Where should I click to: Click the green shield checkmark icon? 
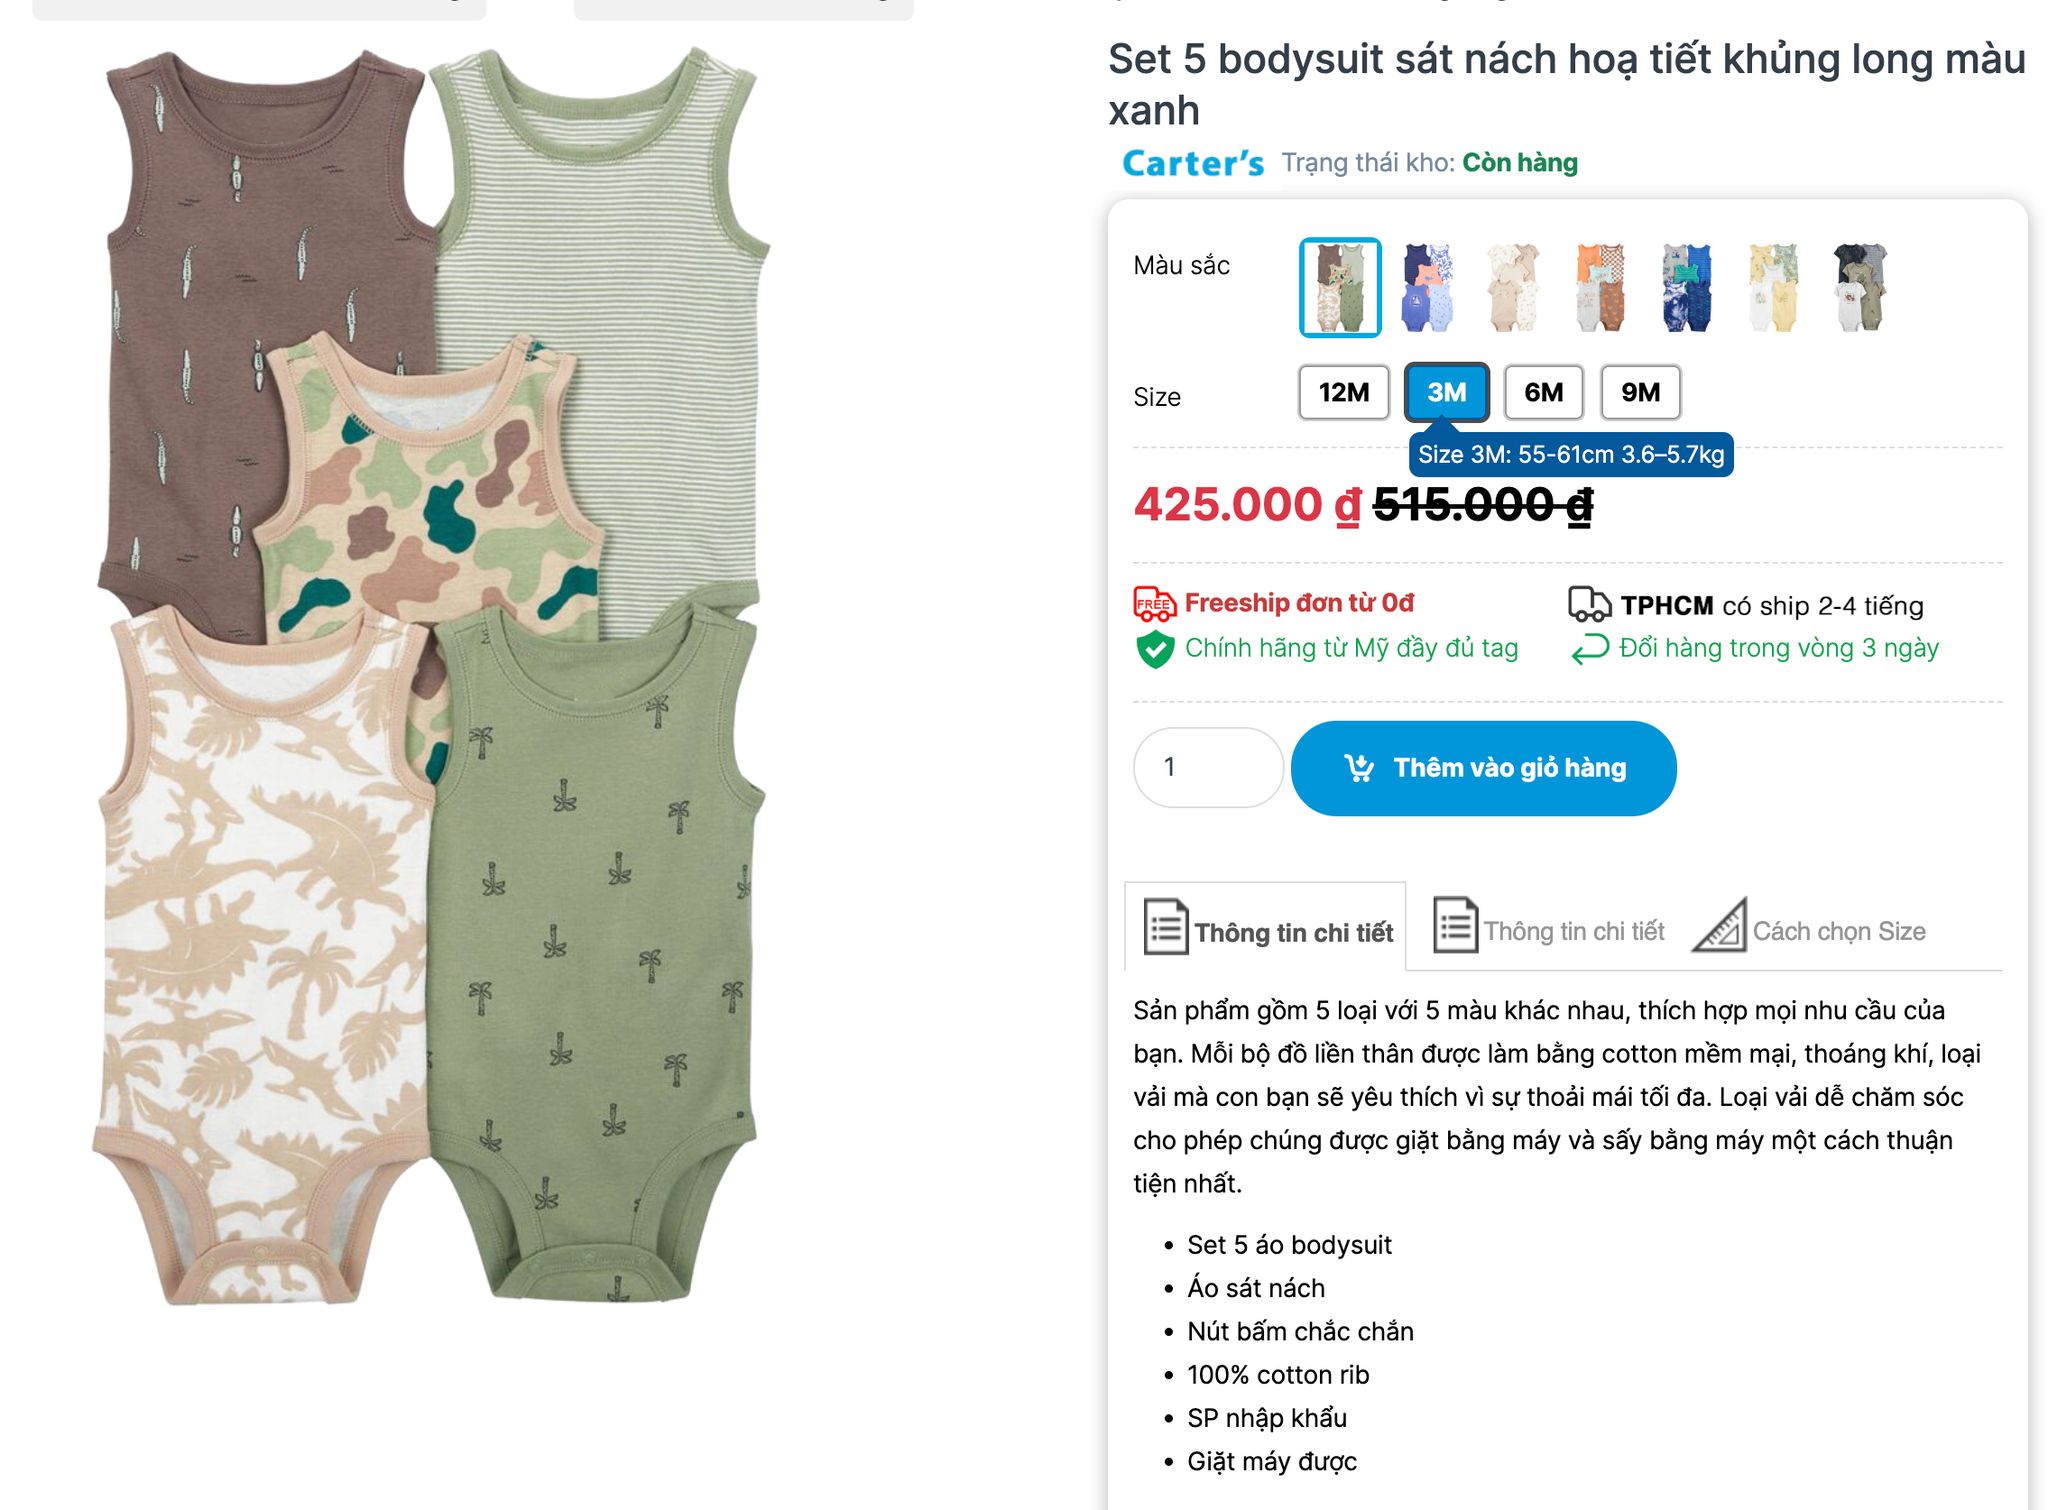point(1155,649)
